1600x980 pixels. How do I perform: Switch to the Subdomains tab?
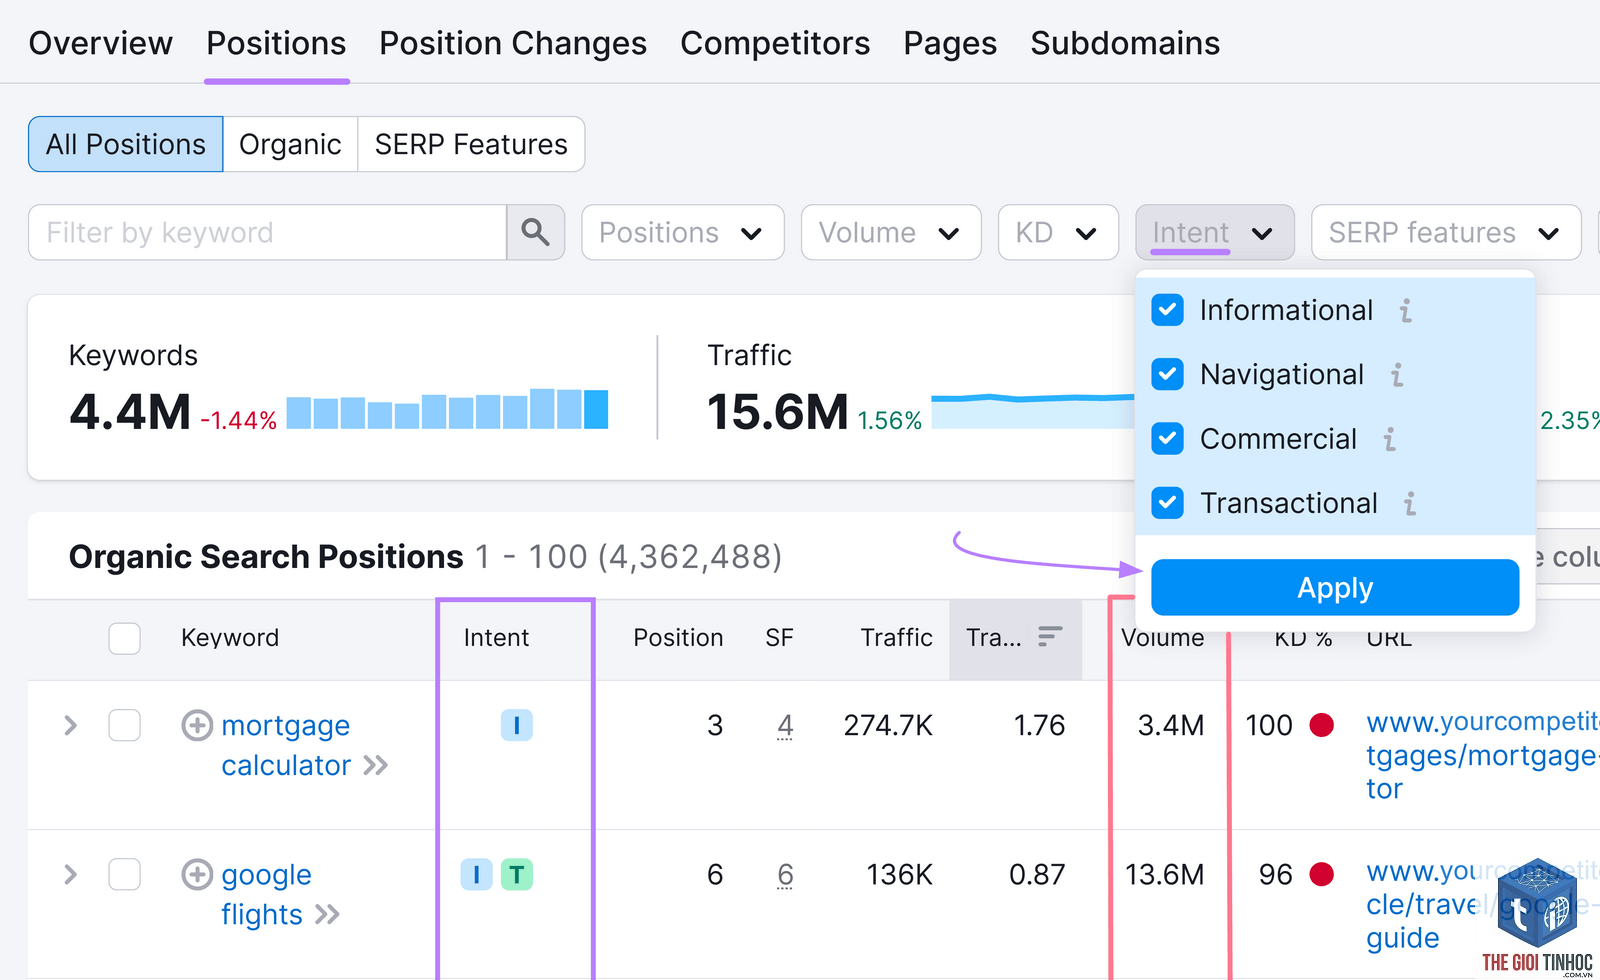(1125, 43)
